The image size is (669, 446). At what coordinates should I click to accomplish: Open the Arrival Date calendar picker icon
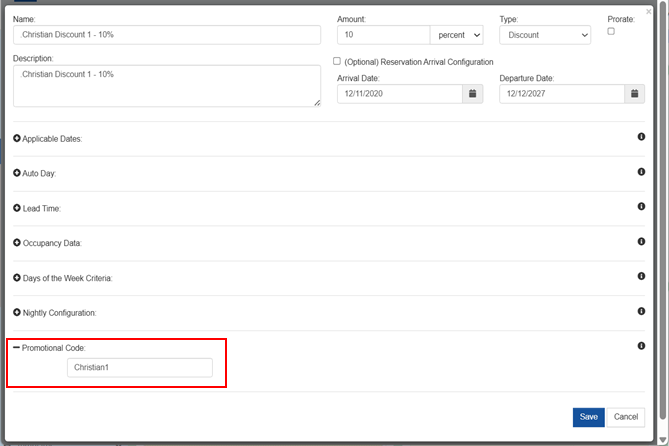[472, 94]
